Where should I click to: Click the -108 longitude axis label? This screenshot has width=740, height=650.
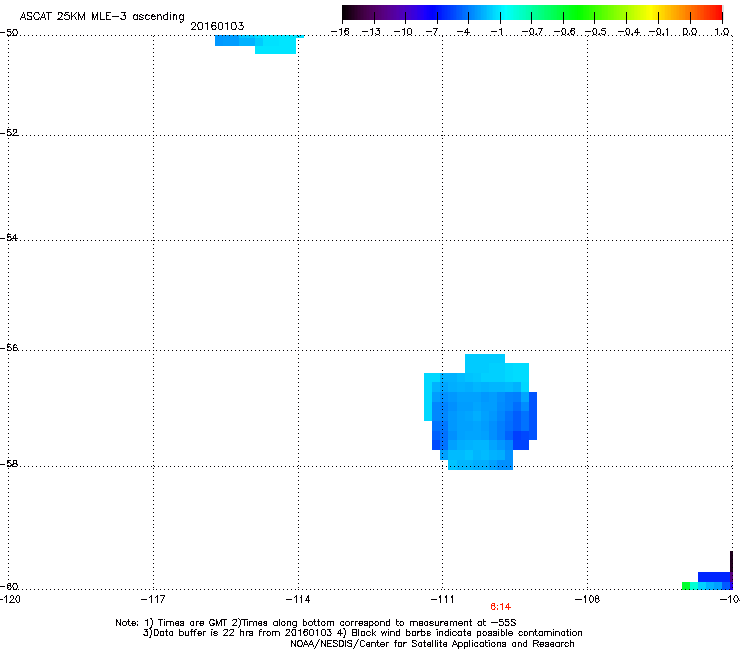pos(588,599)
